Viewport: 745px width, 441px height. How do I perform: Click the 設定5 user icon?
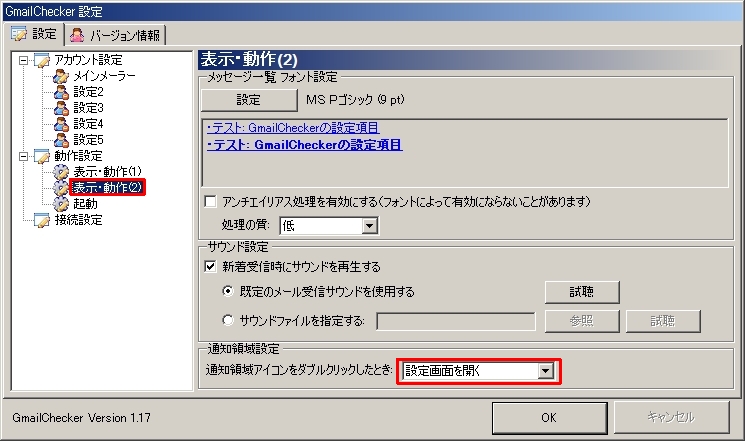[x=61, y=140]
